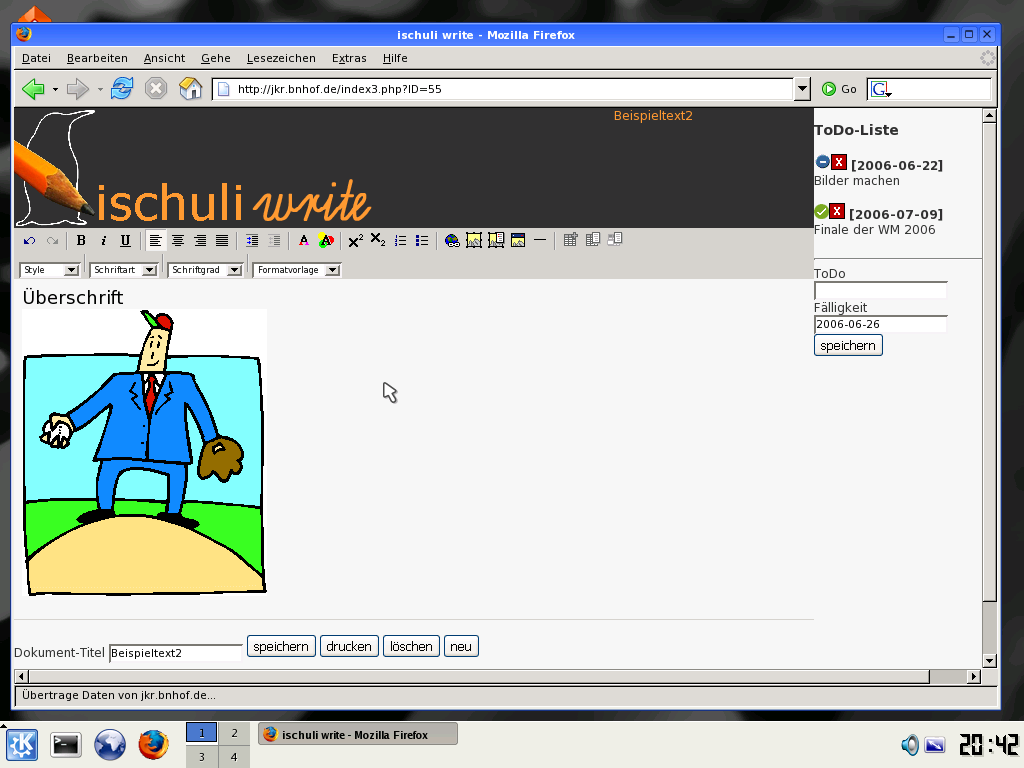
Task: Switch to virtual desktop 2 in the pager
Action: (x=234, y=733)
